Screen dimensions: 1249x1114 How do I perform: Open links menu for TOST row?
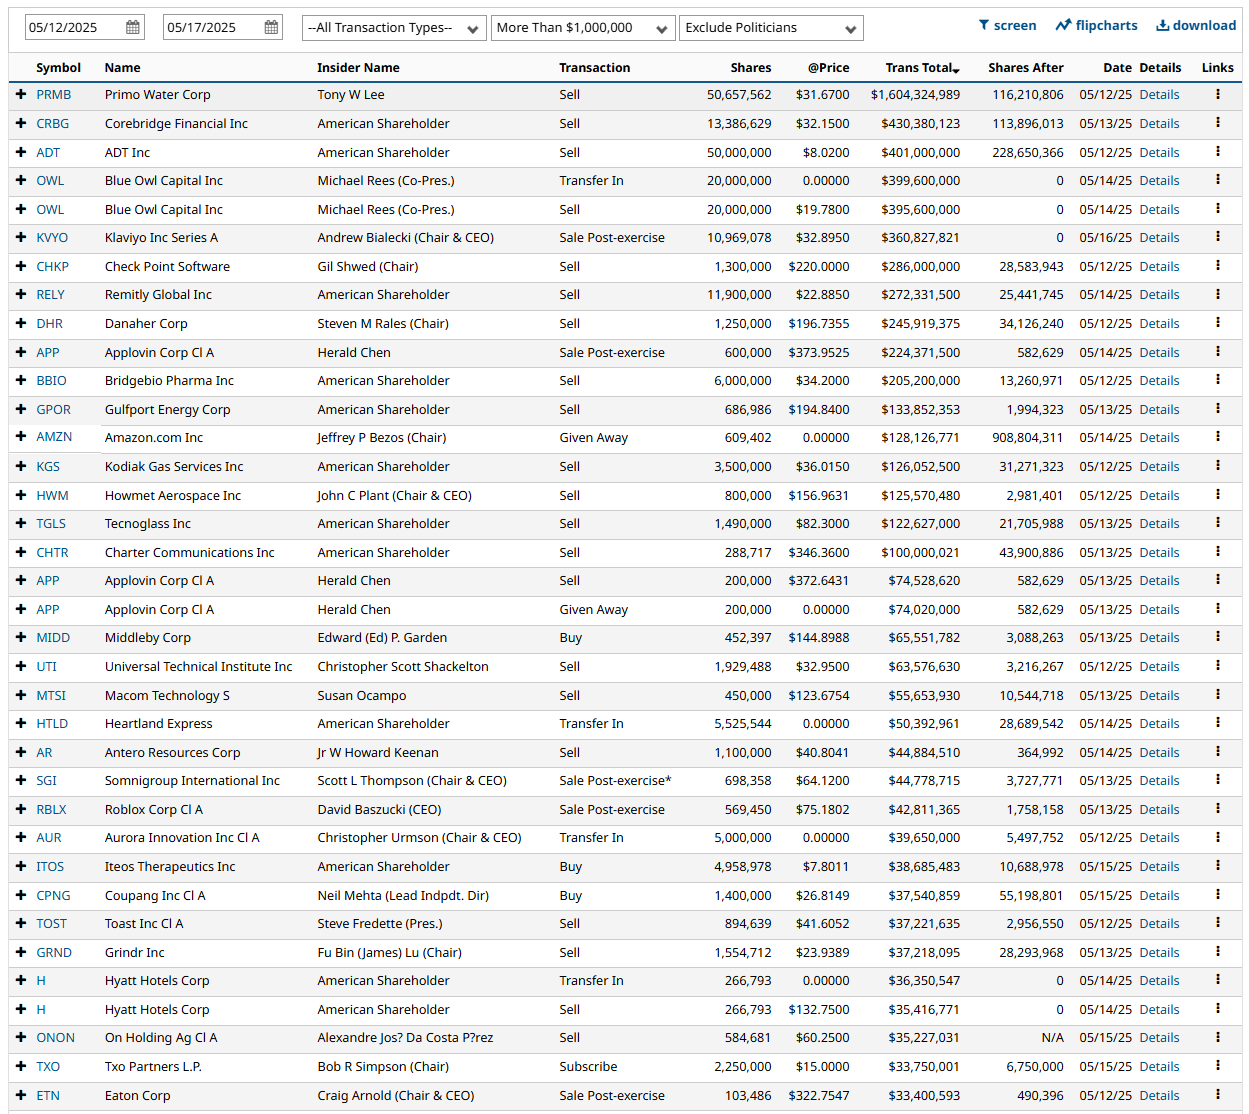[x=1217, y=923]
